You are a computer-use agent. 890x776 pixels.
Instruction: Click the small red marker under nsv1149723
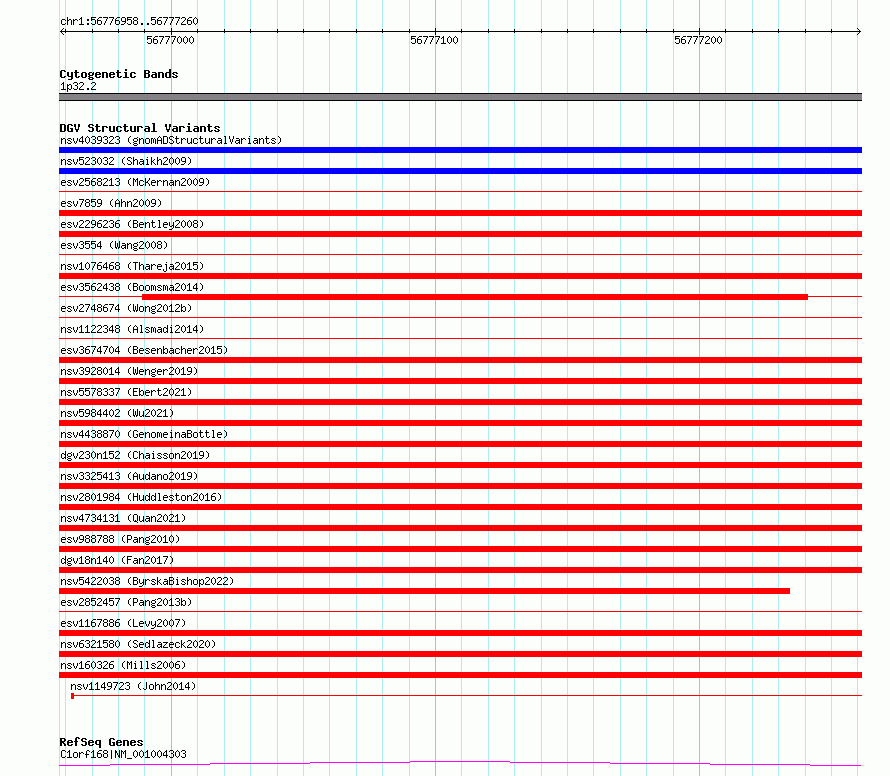(x=73, y=696)
